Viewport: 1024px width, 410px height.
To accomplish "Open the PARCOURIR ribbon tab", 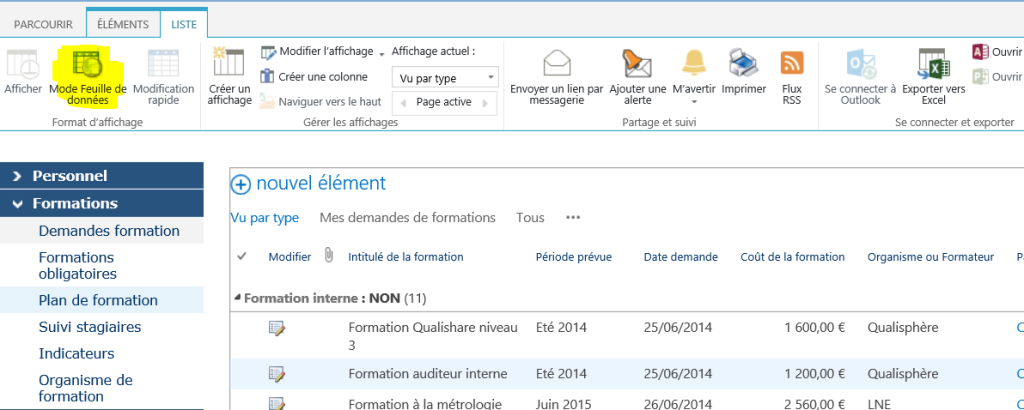I will tap(44, 24).
